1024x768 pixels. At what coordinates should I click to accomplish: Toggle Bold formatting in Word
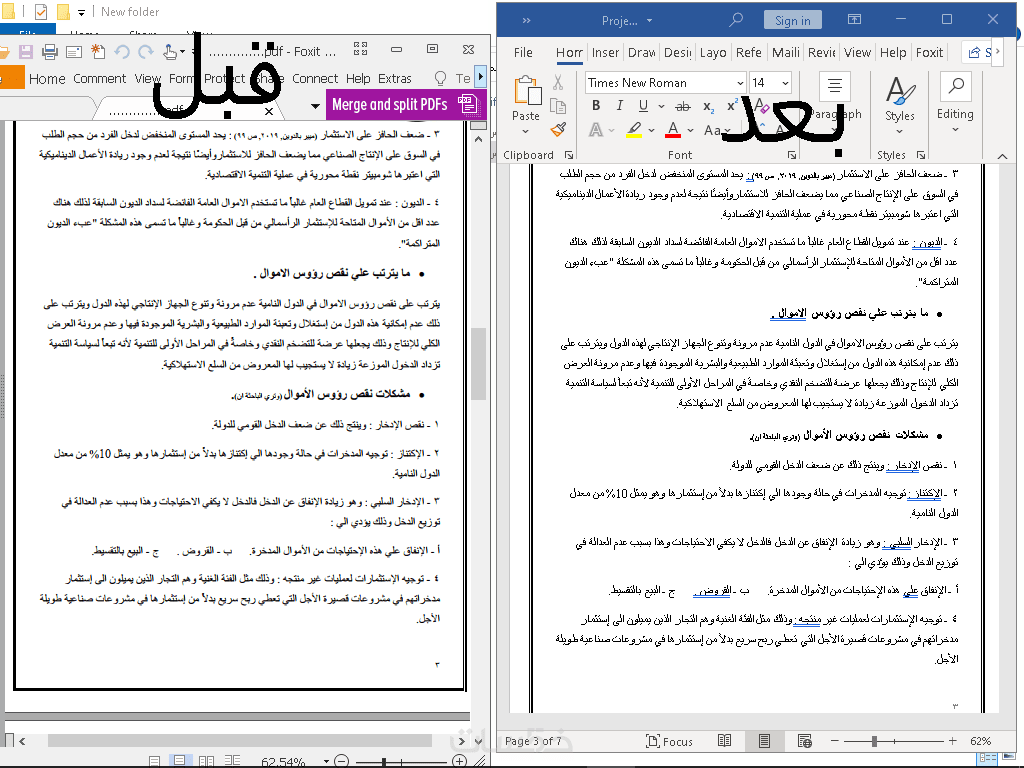(x=596, y=106)
